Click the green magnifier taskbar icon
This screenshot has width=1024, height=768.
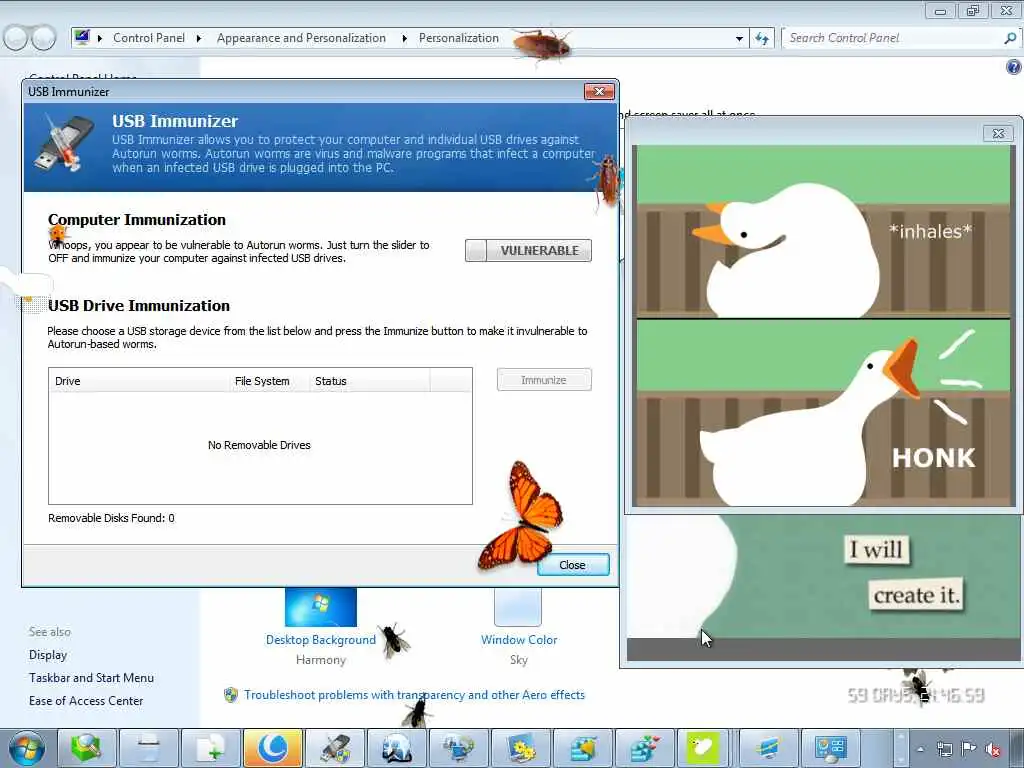87,748
